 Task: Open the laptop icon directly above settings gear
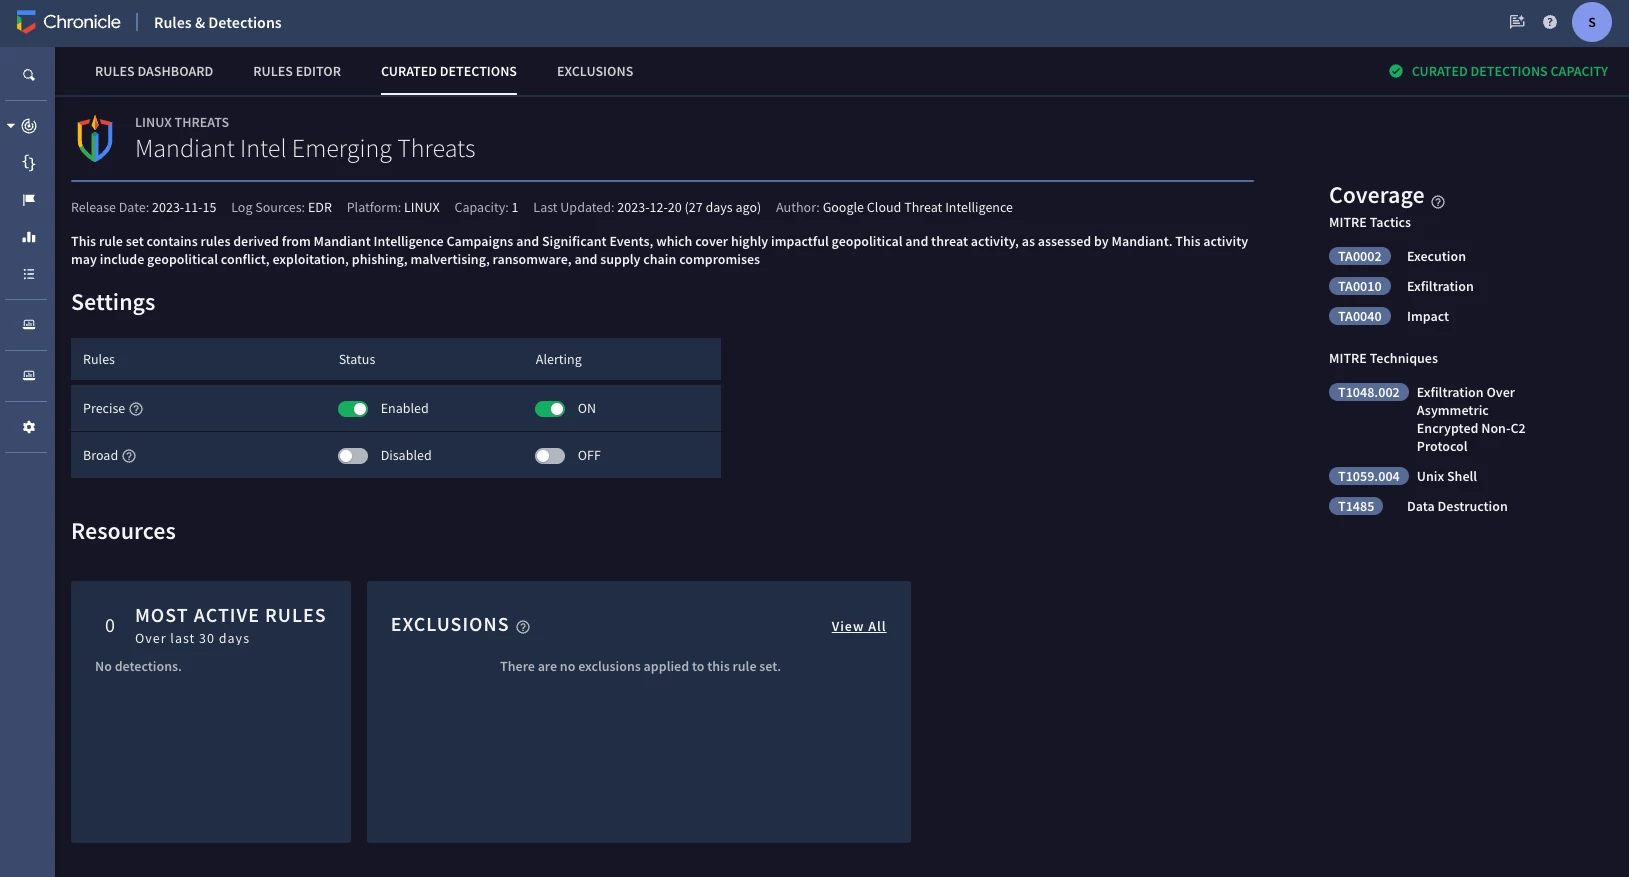(x=29, y=376)
